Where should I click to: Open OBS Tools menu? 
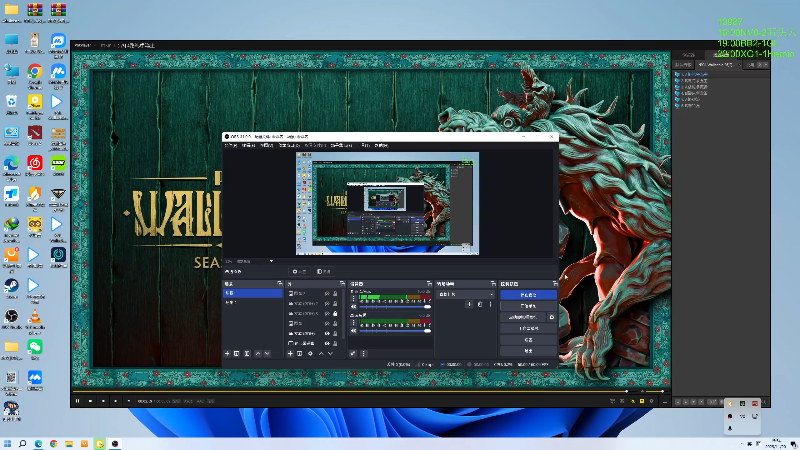(365, 145)
